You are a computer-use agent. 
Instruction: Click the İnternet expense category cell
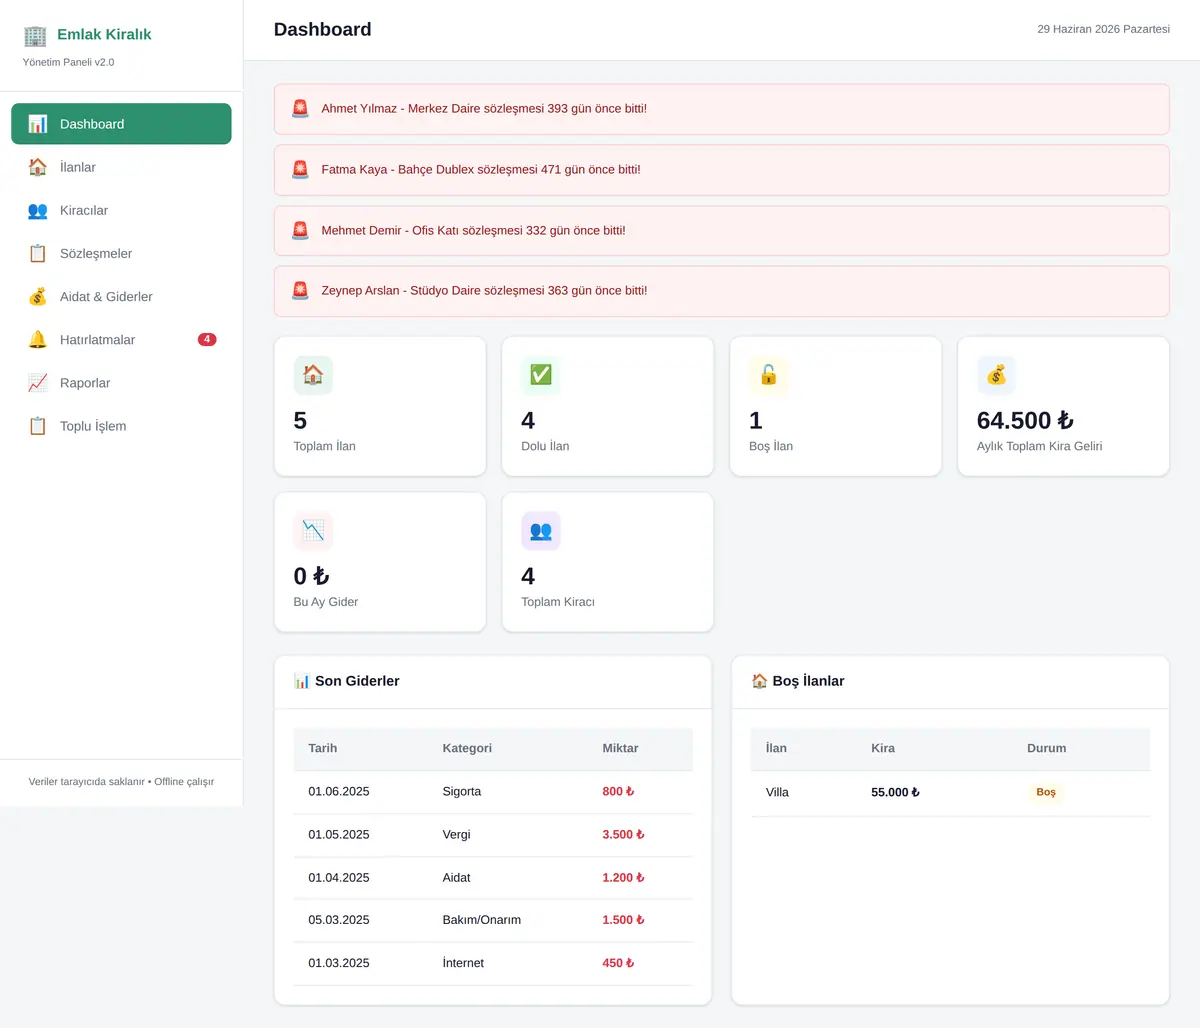[463, 963]
